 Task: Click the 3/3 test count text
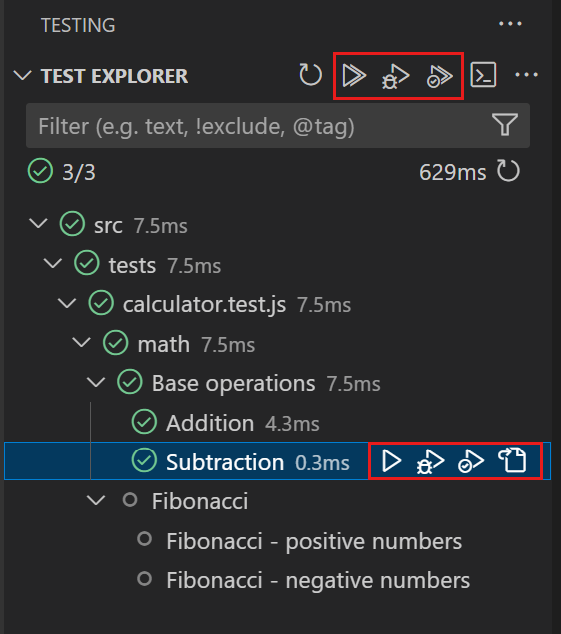(79, 173)
